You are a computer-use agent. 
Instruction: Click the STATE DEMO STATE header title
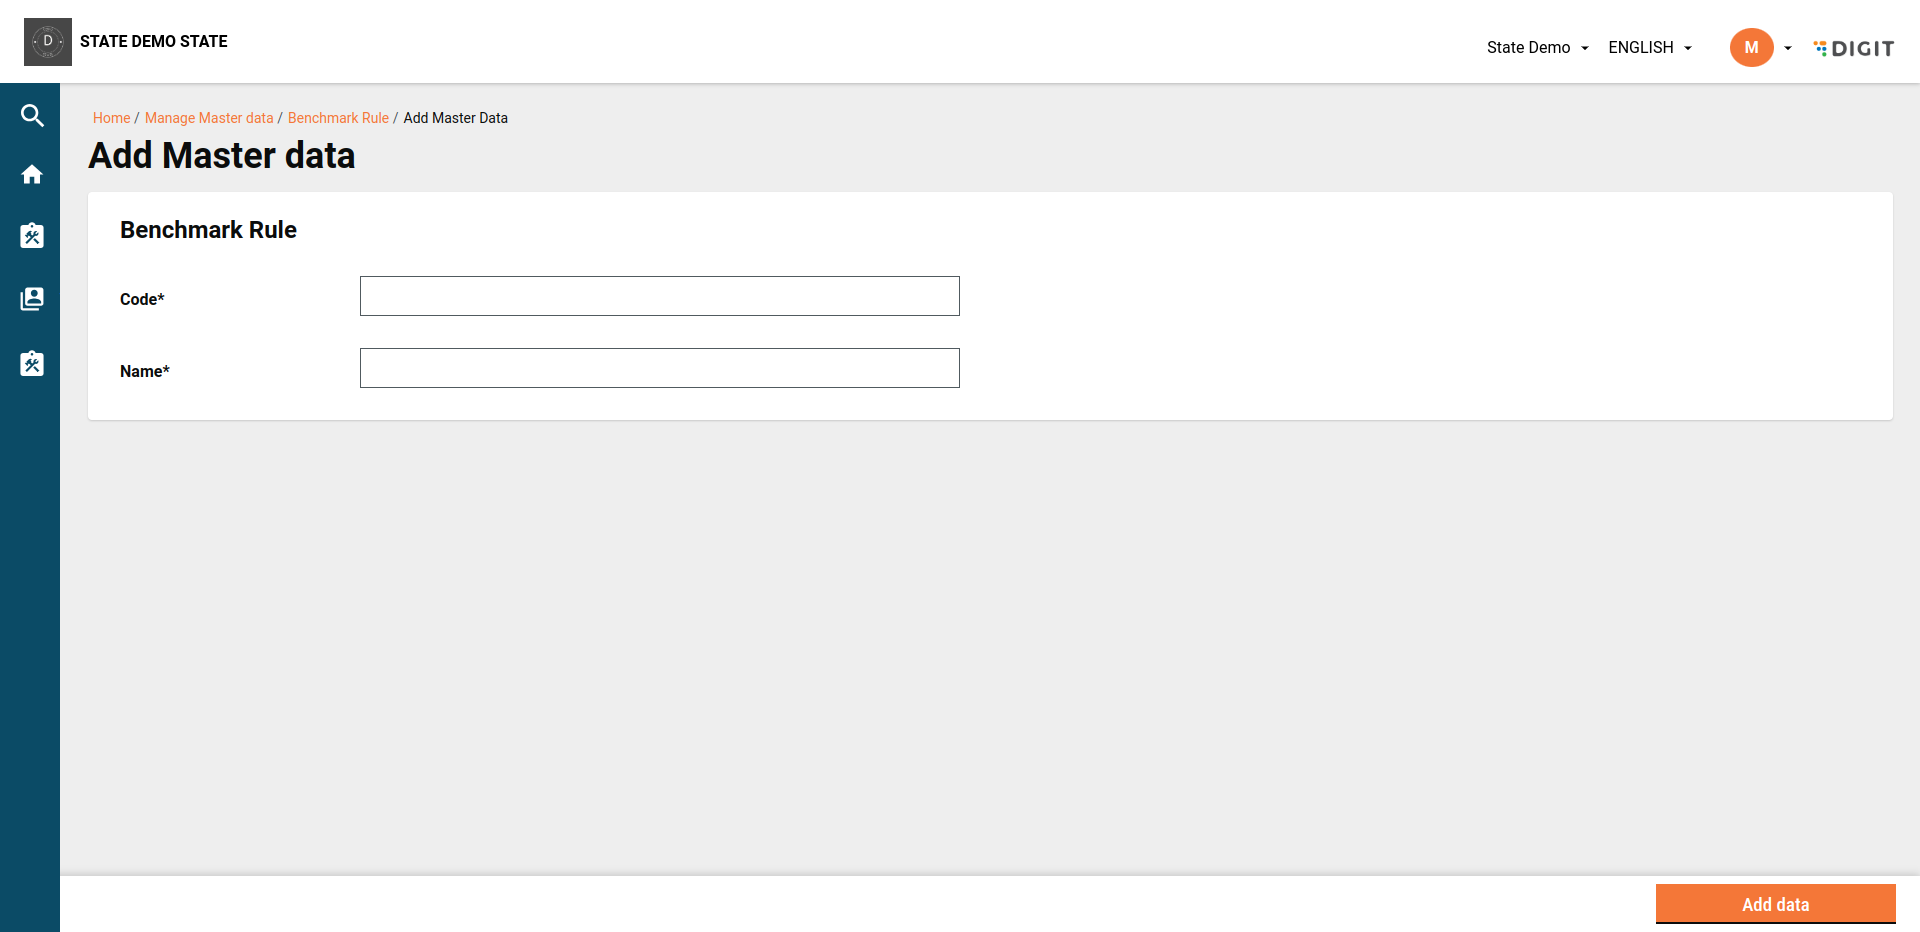click(154, 41)
